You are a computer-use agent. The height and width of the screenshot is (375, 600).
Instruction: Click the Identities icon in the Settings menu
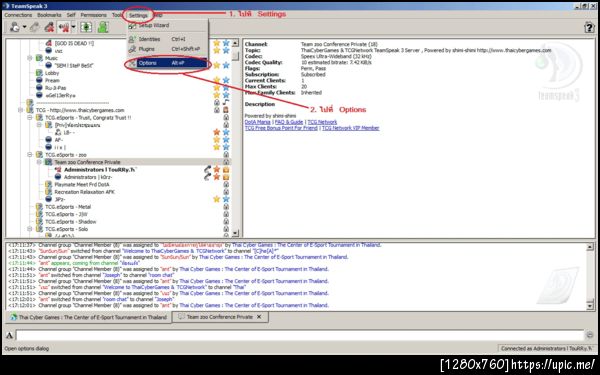[x=132, y=39]
